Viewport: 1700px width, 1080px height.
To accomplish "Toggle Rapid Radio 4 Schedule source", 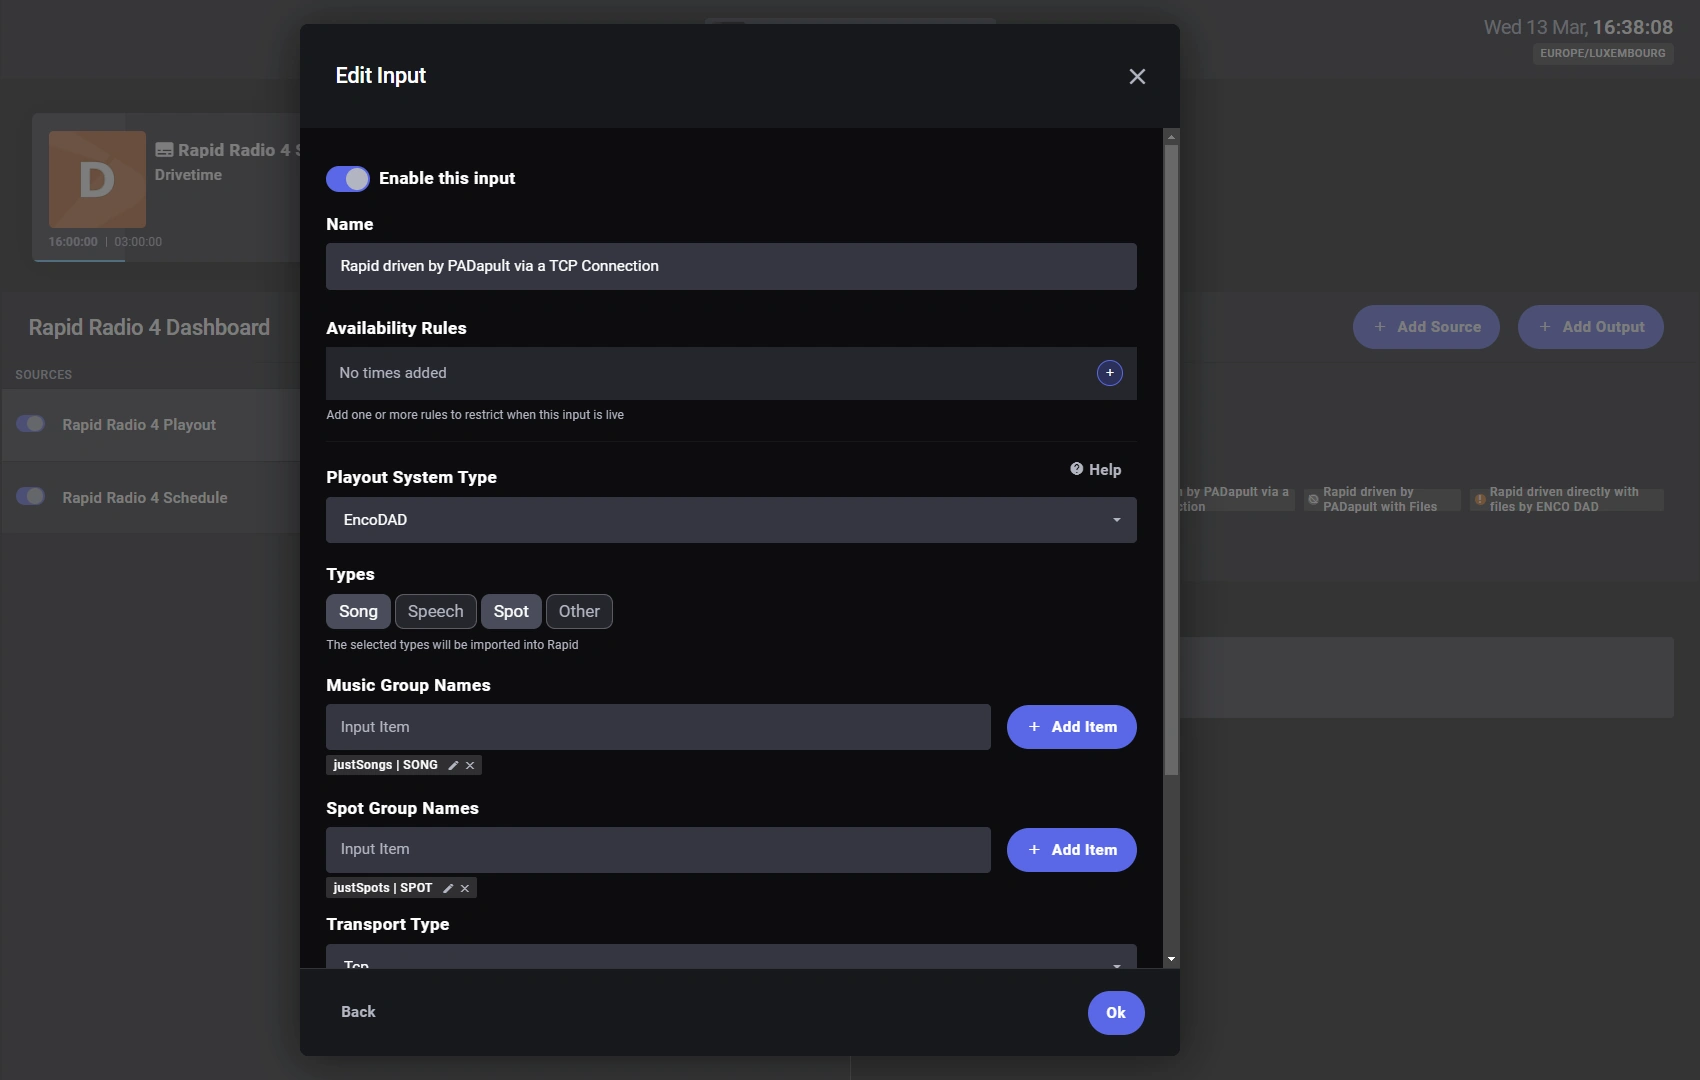I will coord(31,496).
